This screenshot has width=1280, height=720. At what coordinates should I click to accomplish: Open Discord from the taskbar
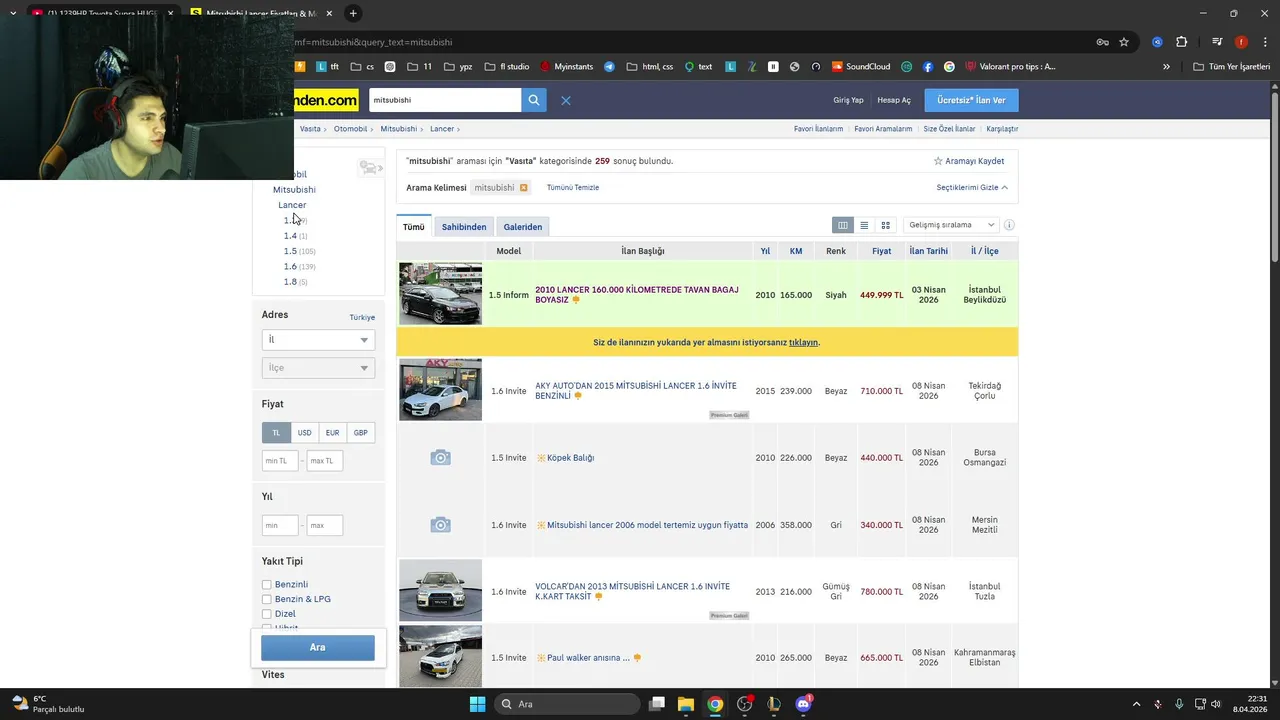(803, 704)
